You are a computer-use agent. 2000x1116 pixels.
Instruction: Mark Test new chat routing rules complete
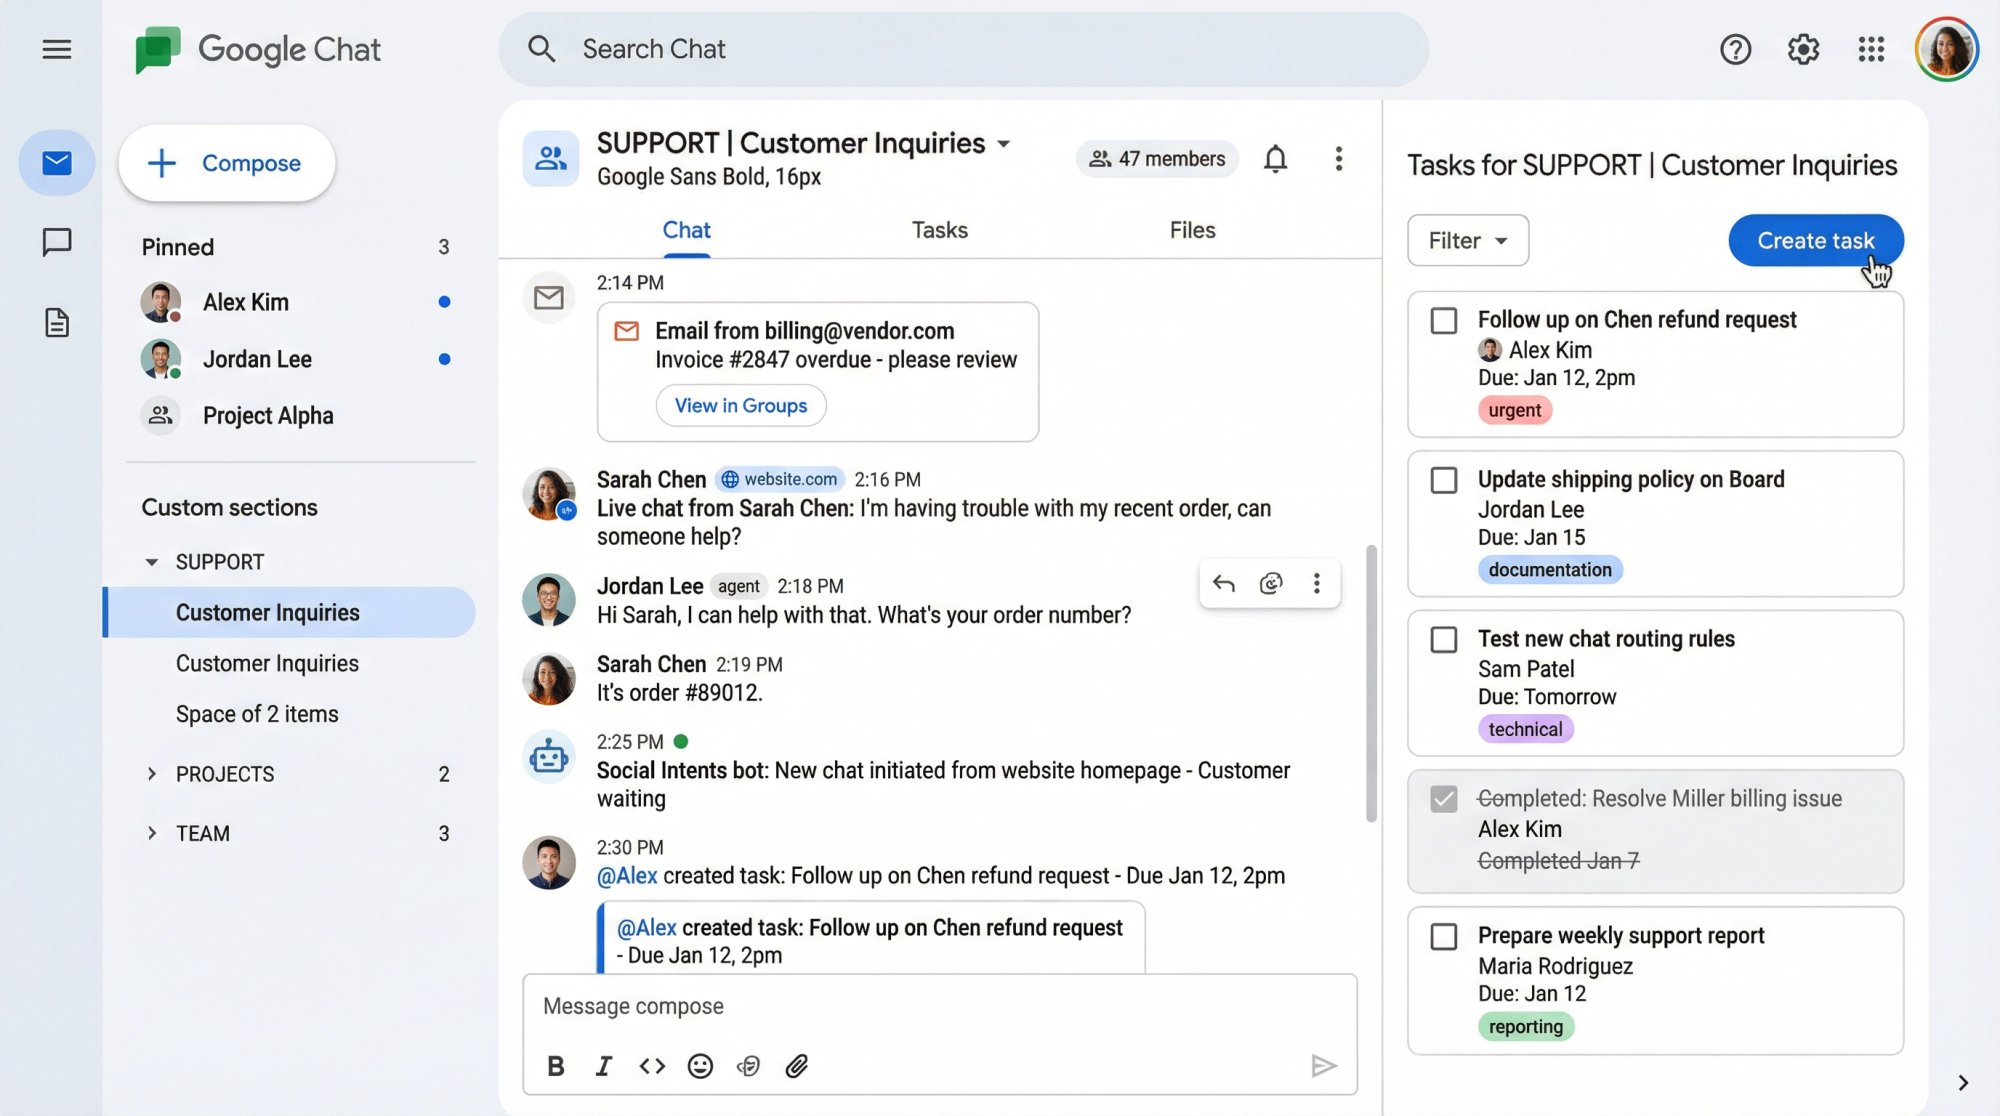[1444, 638]
